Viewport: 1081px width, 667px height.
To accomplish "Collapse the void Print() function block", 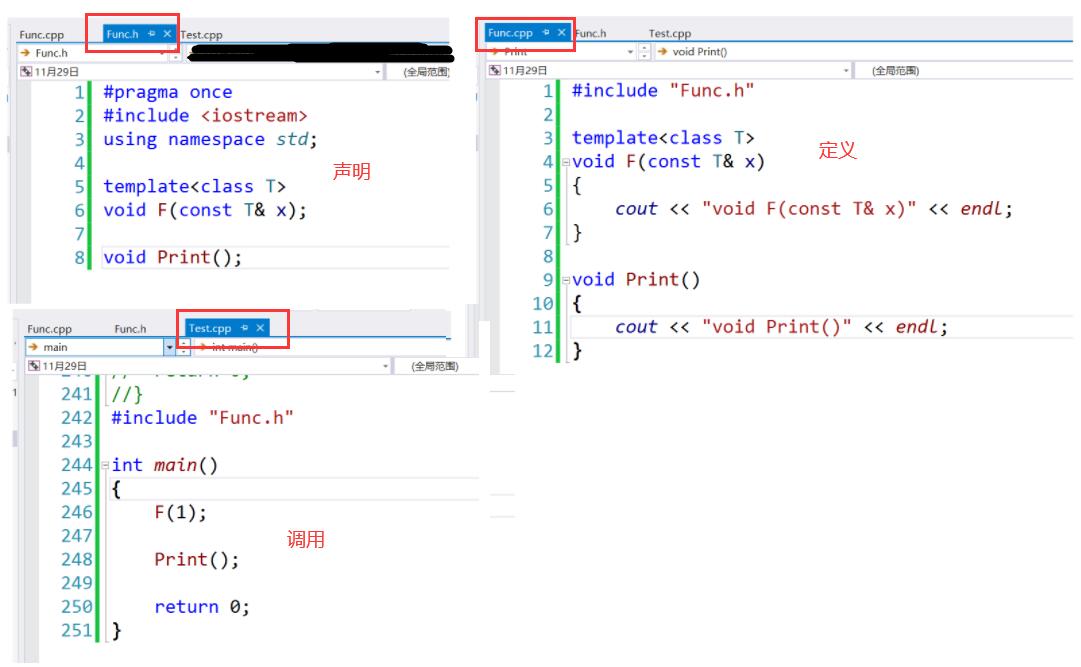I will (x=565, y=280).
